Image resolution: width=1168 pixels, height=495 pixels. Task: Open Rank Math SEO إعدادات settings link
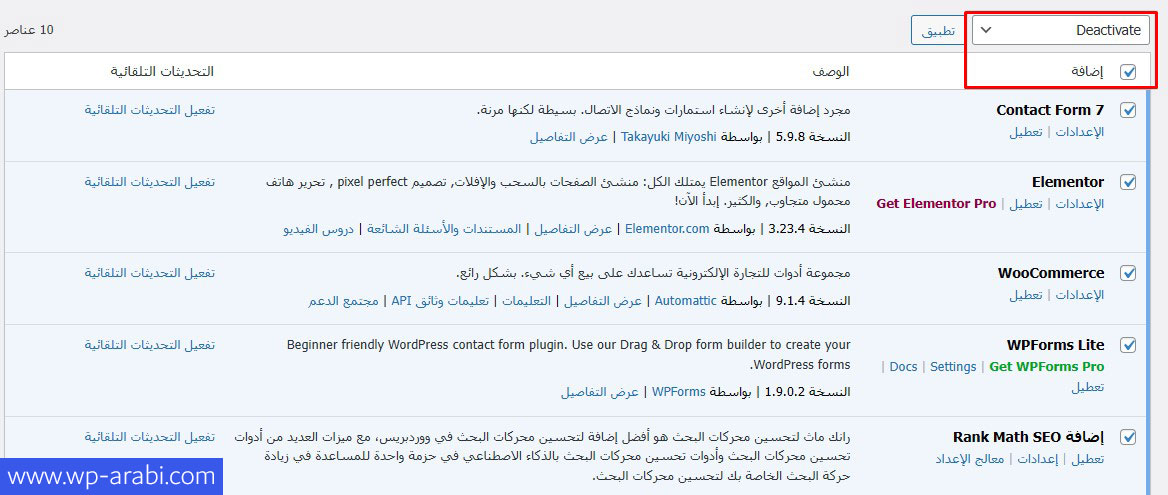(1038, 459)
